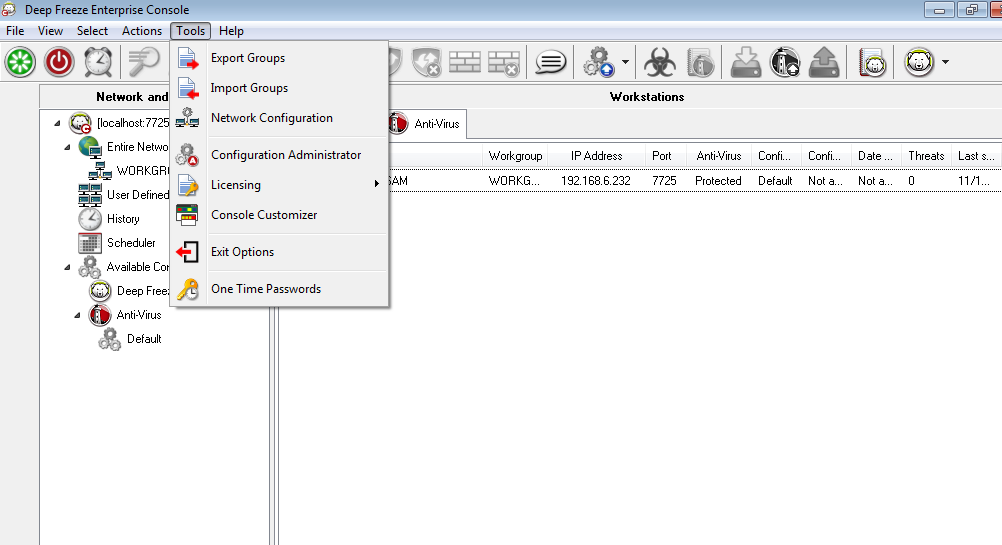Click the green Wake-on-LAN toolbar icon

(x=19, y=62)
